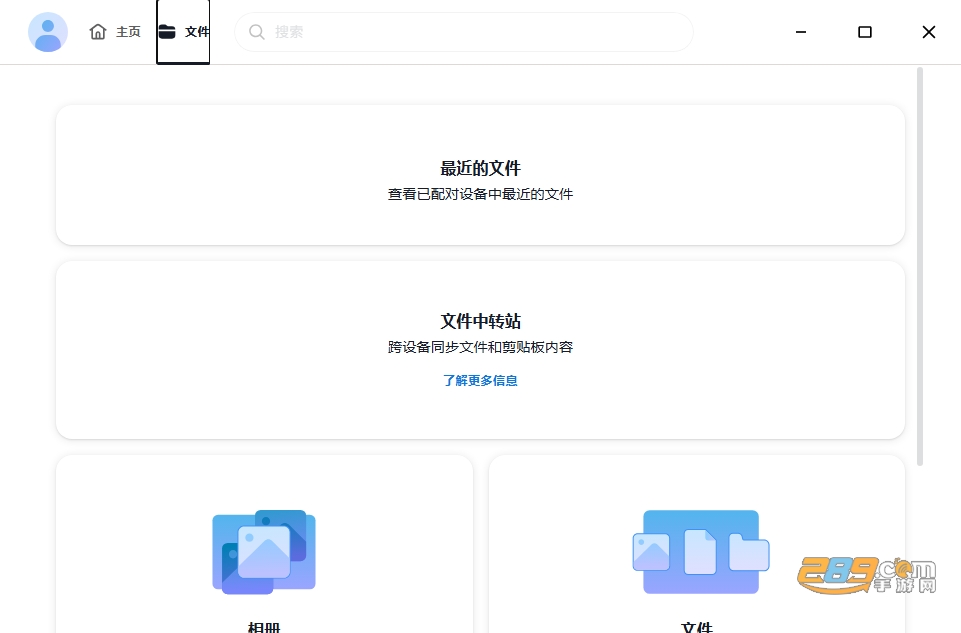961x633 pixels.
Task: Close the application window
Action: tap(929, 32)
